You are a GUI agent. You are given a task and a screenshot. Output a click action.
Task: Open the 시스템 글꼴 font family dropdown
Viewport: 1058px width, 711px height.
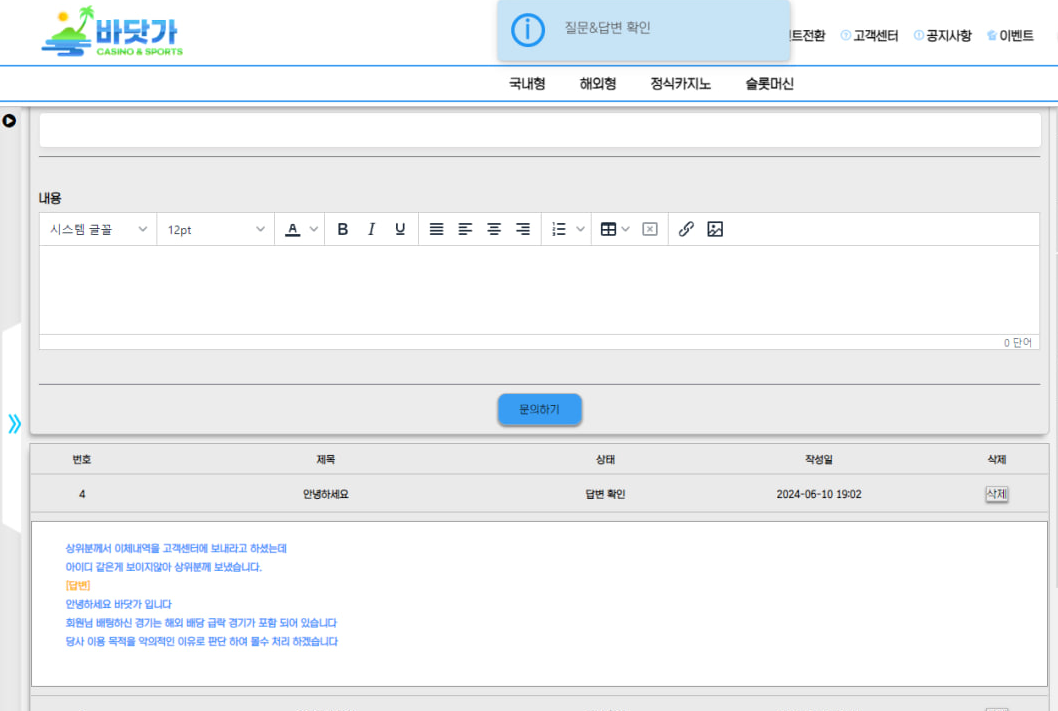(x=98, y=229)
